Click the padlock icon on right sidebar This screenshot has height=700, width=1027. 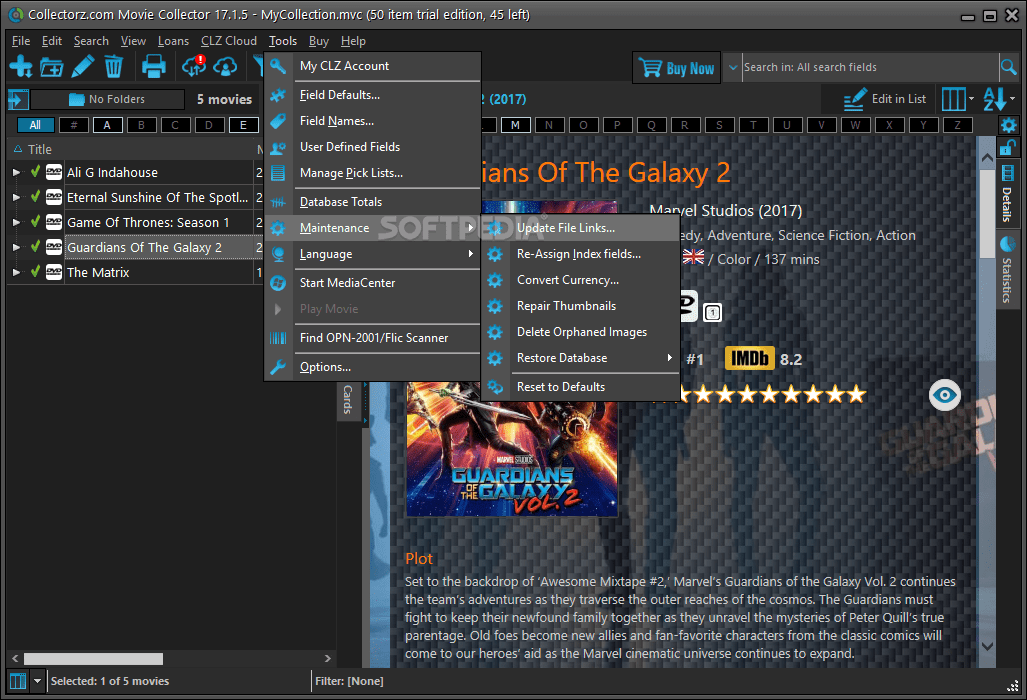1007,147
